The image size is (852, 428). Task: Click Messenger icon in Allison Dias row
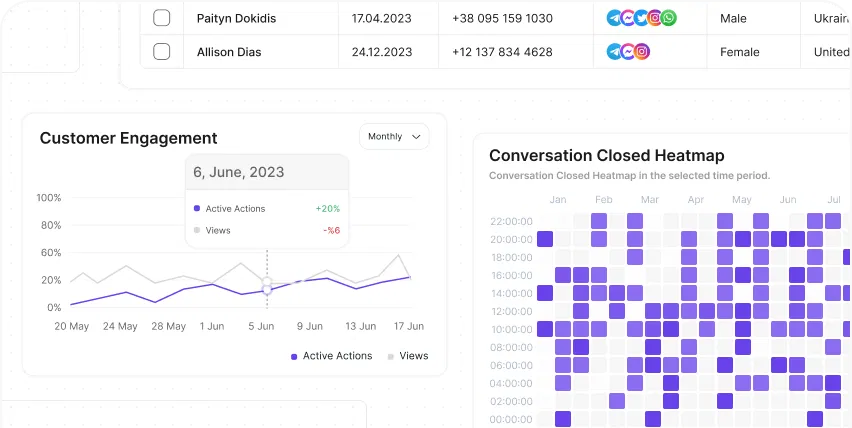coord(628,52)
